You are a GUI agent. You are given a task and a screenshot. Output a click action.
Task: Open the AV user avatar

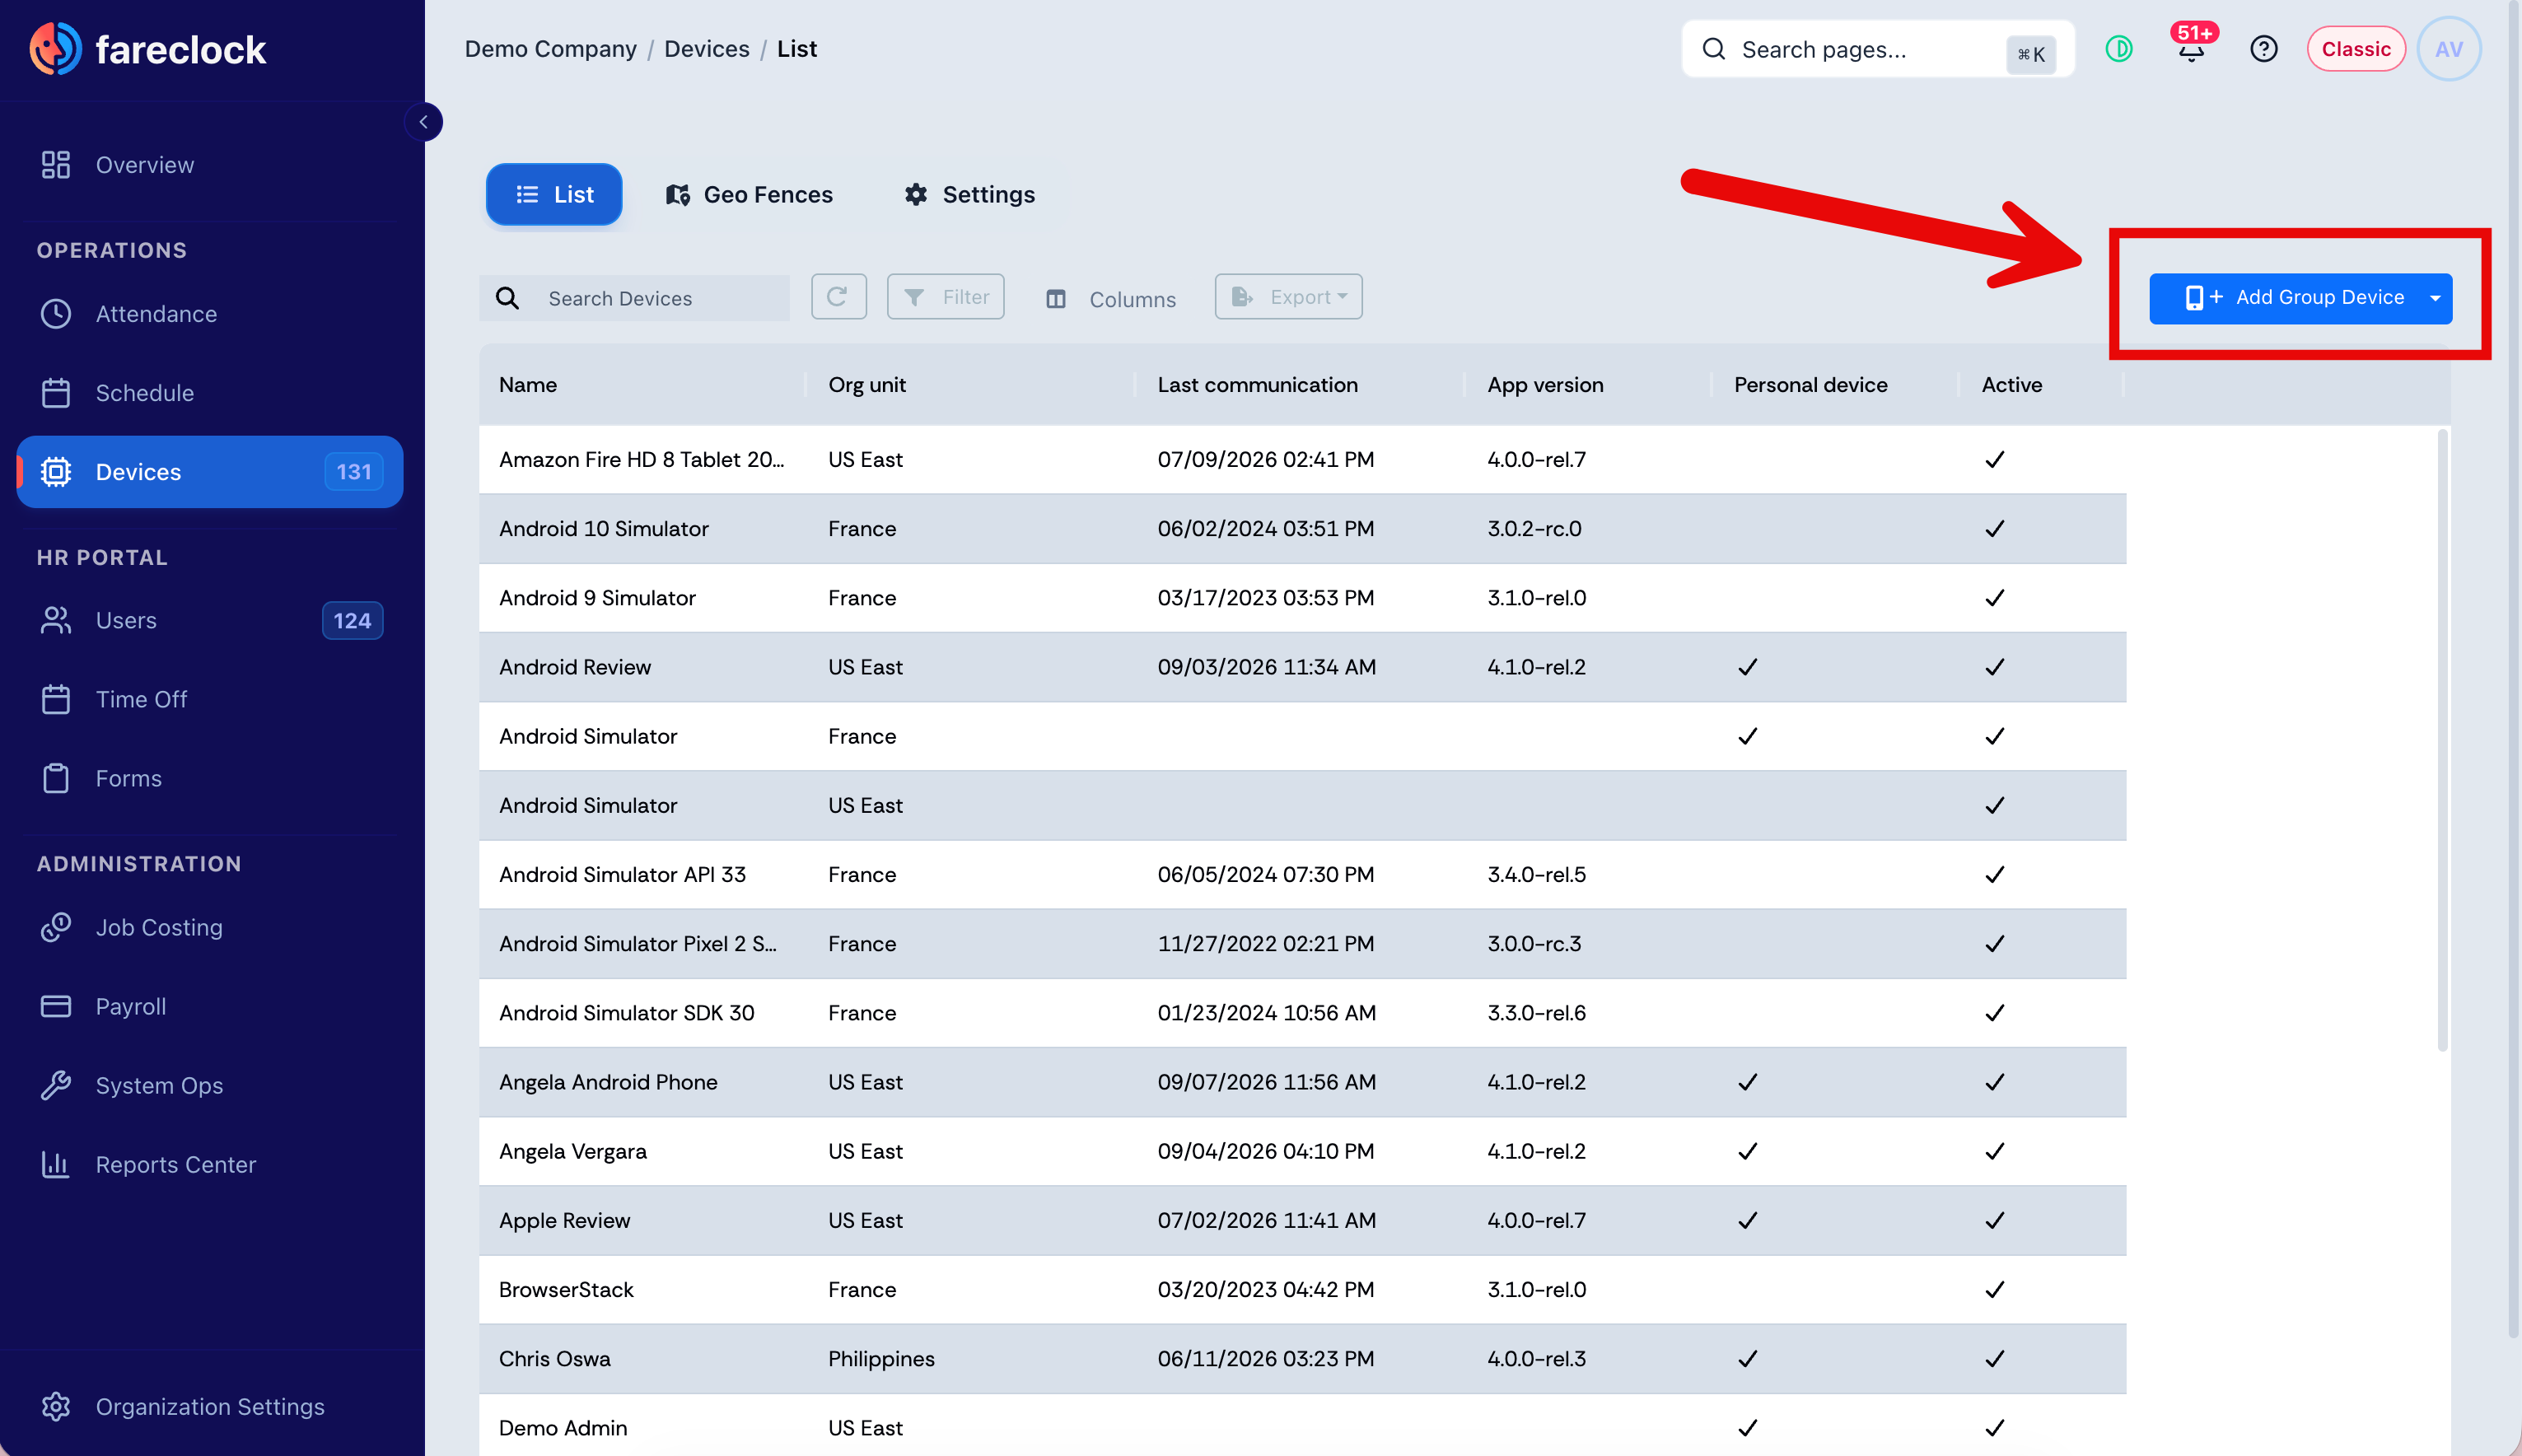pyautogui.click(x=2448, y=49)
